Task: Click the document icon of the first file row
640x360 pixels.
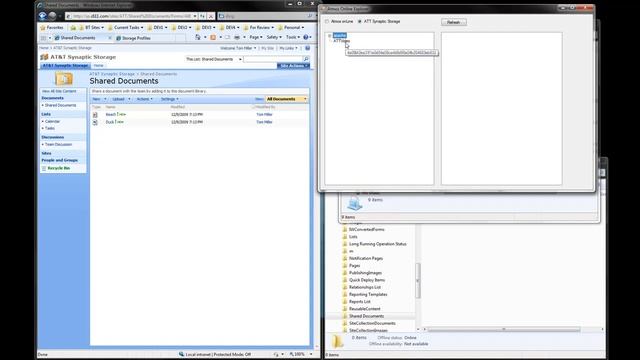Action: pos(95,115)
